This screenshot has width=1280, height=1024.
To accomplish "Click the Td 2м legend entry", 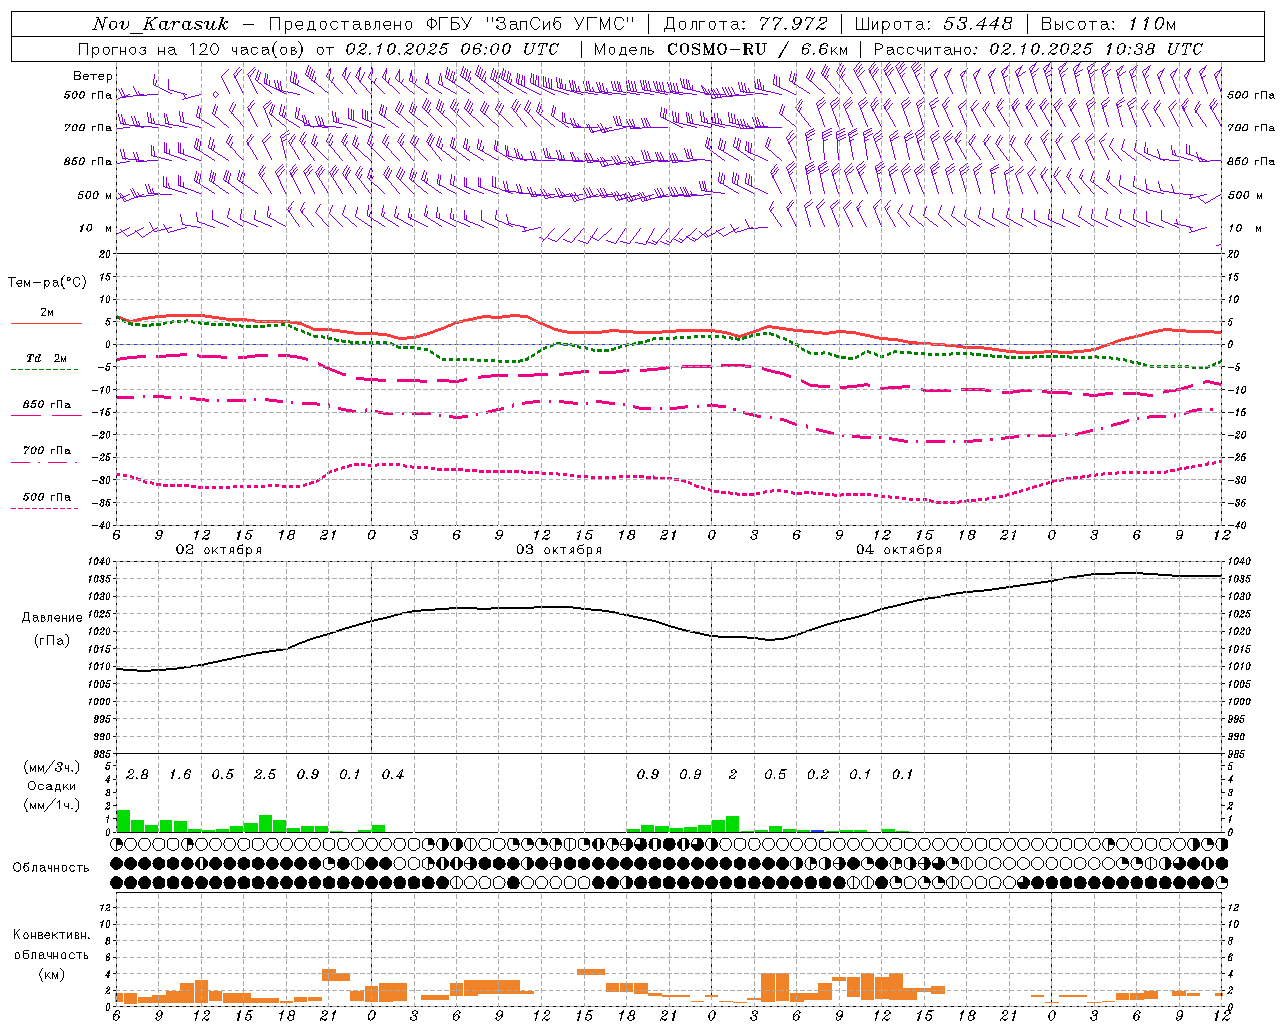I will pyautogui.click(x=46, y=358).
